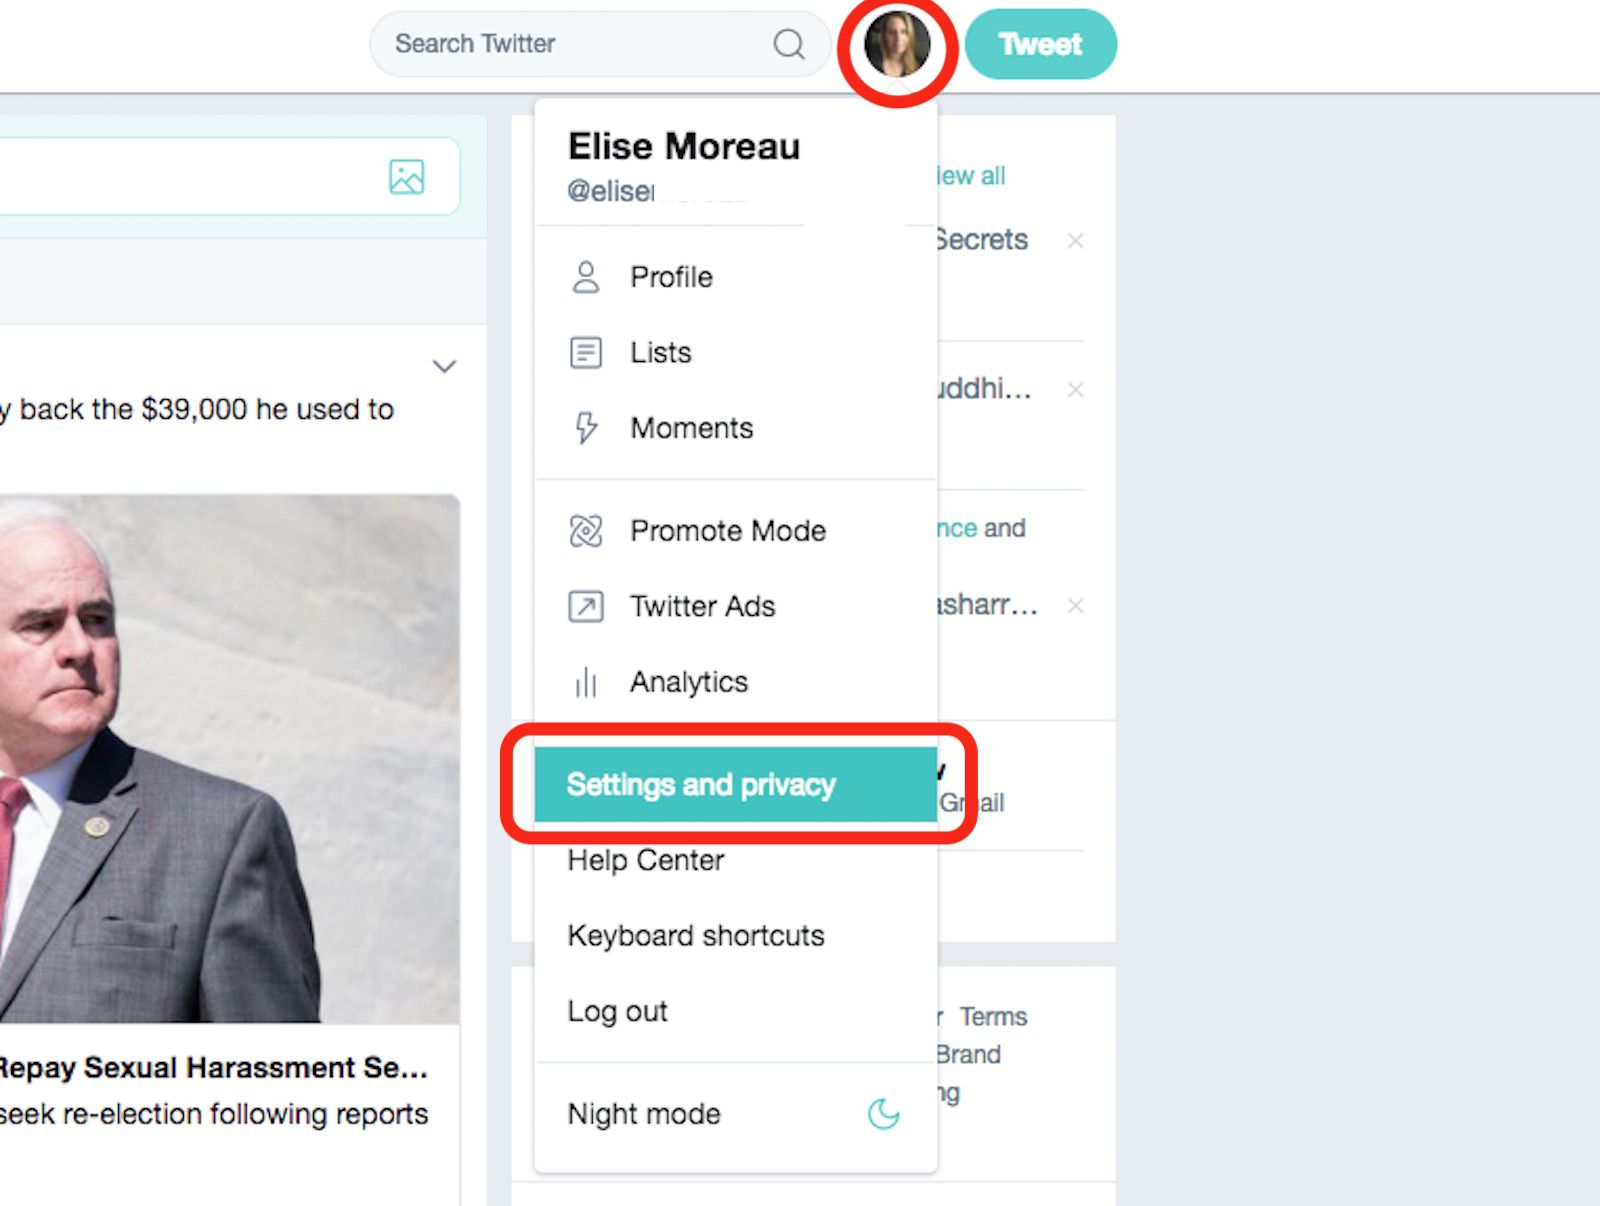This screenshot has width=1600, height=1206.
Task: Click the Moments lightning bolt icon
Action: click(586, 428)
